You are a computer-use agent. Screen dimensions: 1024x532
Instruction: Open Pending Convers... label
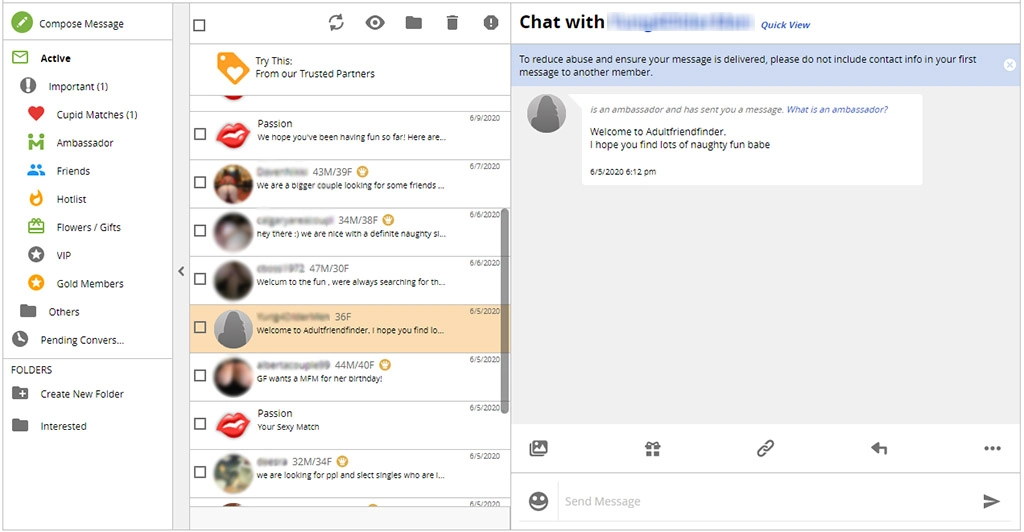[82, 339]
